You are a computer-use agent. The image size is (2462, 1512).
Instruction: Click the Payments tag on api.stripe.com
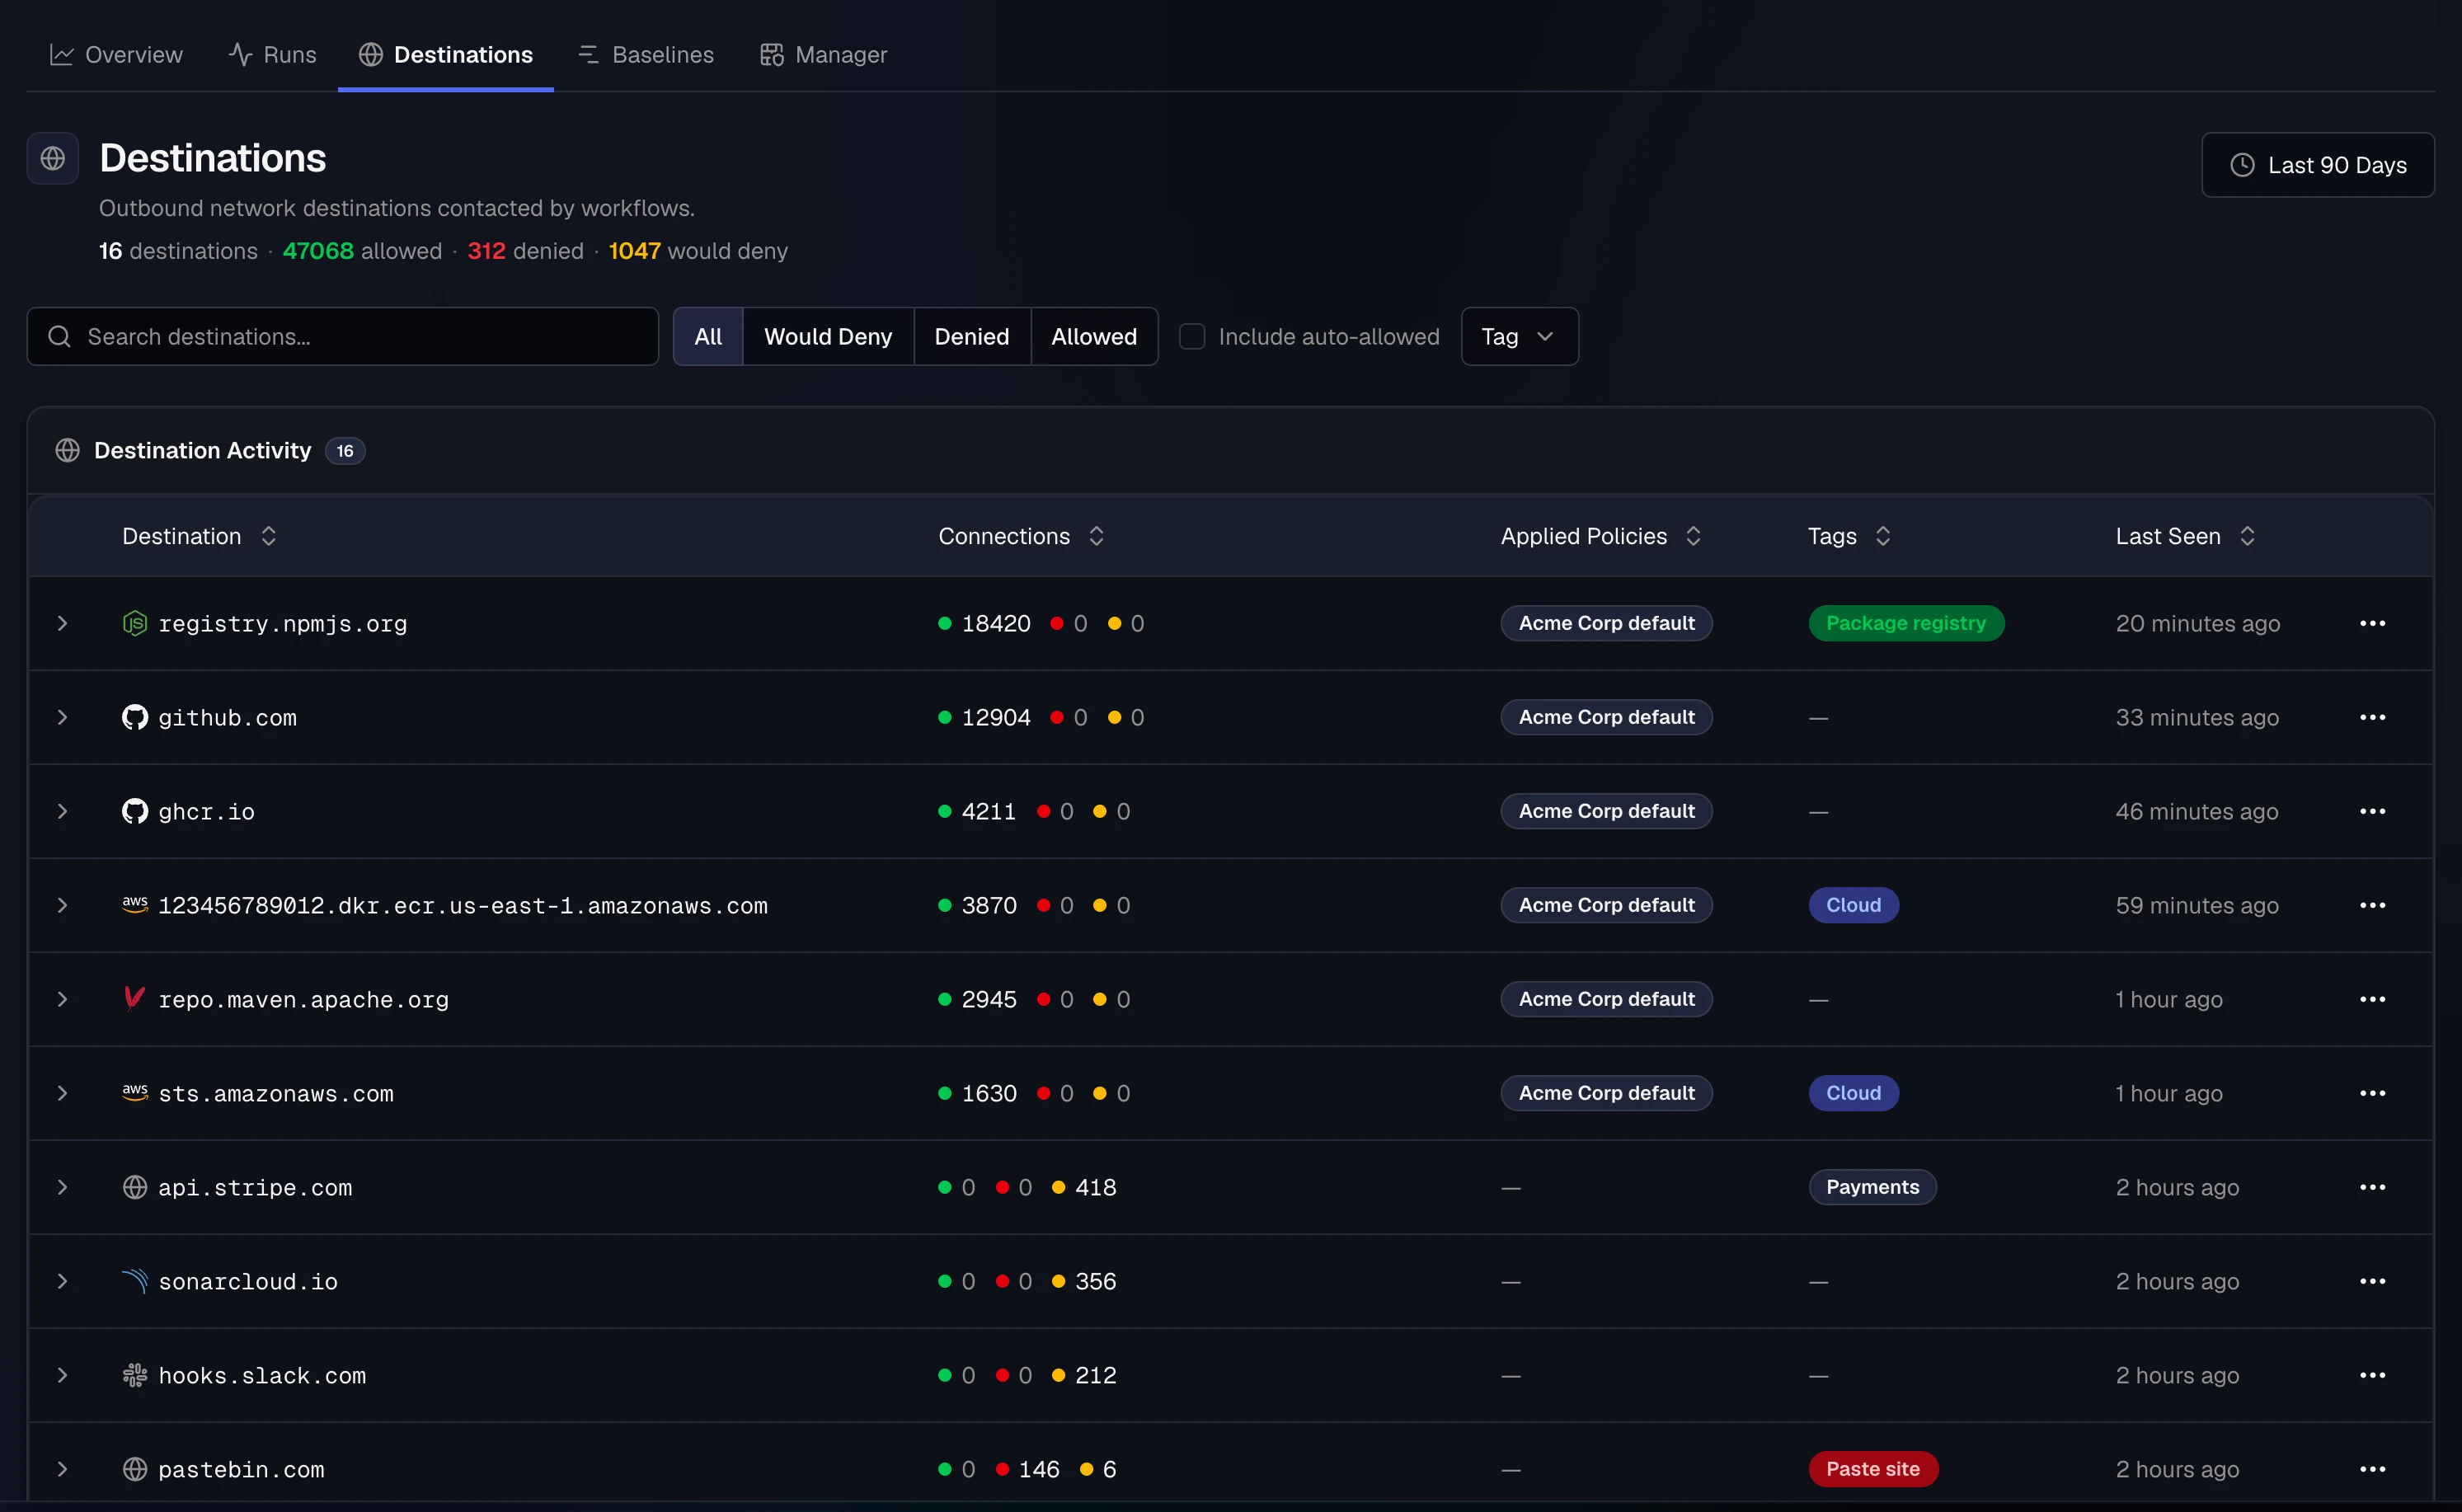1872,1187
